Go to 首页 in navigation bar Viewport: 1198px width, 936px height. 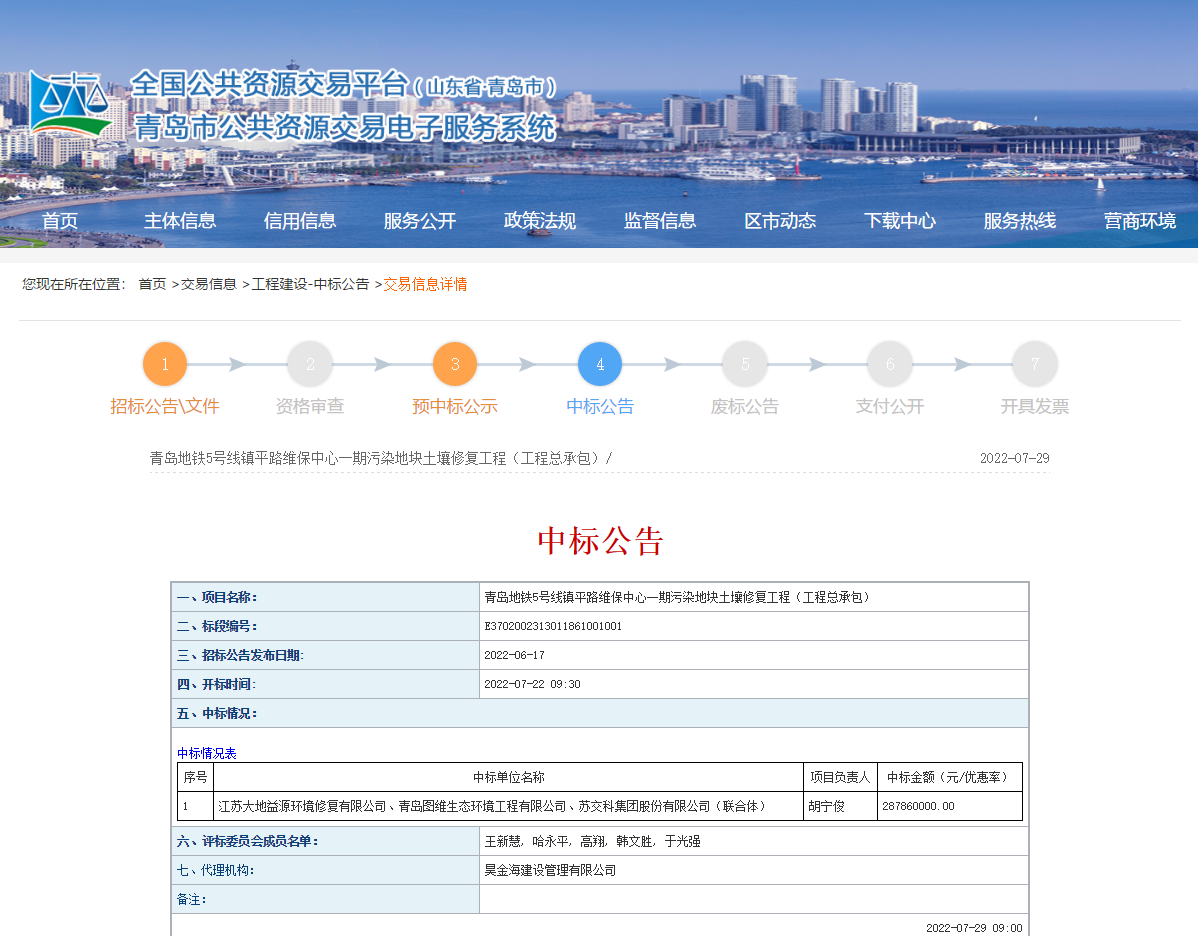pos(60,221)
